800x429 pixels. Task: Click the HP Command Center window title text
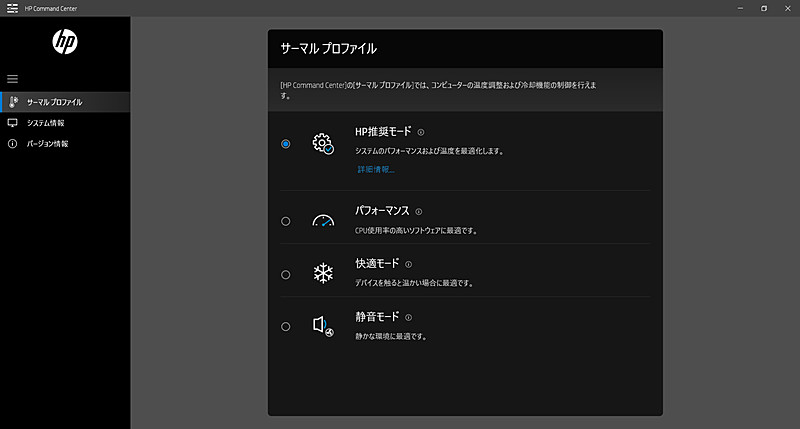tap(51, 9)
